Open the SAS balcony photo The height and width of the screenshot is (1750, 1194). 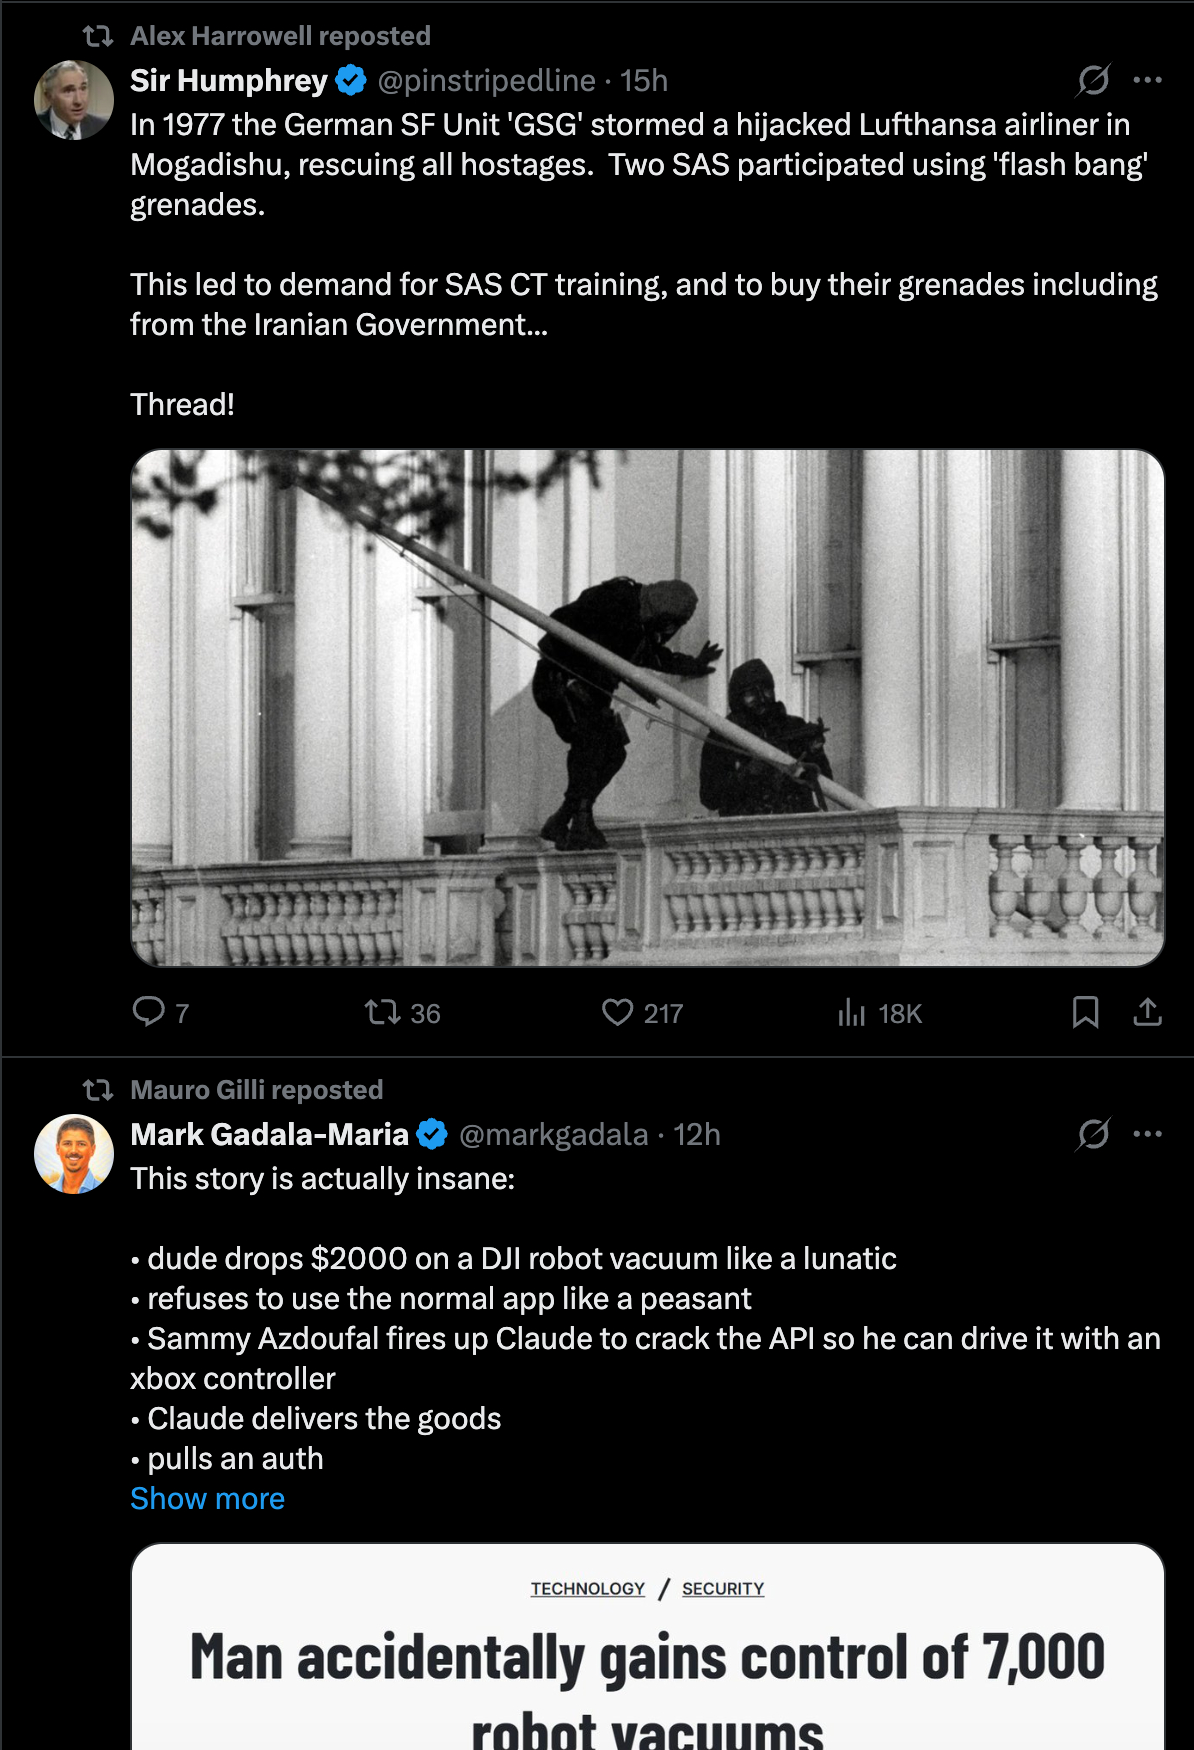[647, 708]
